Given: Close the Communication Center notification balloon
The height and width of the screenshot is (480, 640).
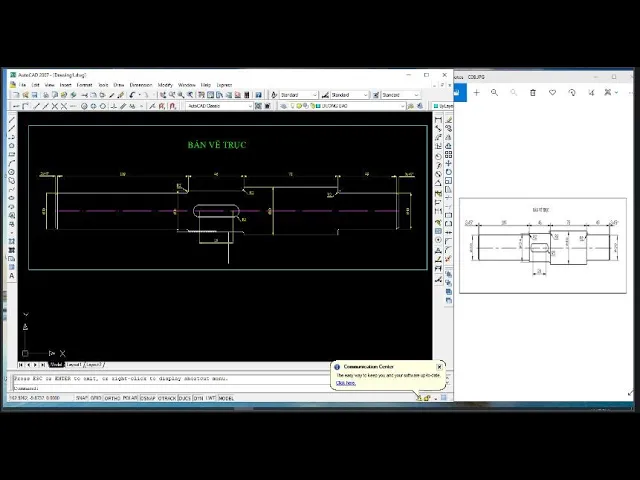Looking at the screenshot, I should tap(439, 366).
